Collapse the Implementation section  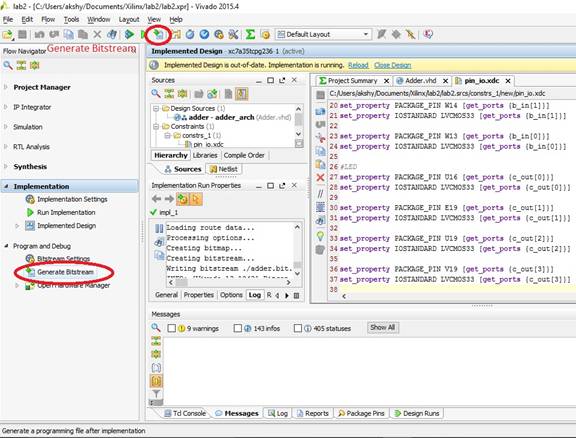(6, 186)
